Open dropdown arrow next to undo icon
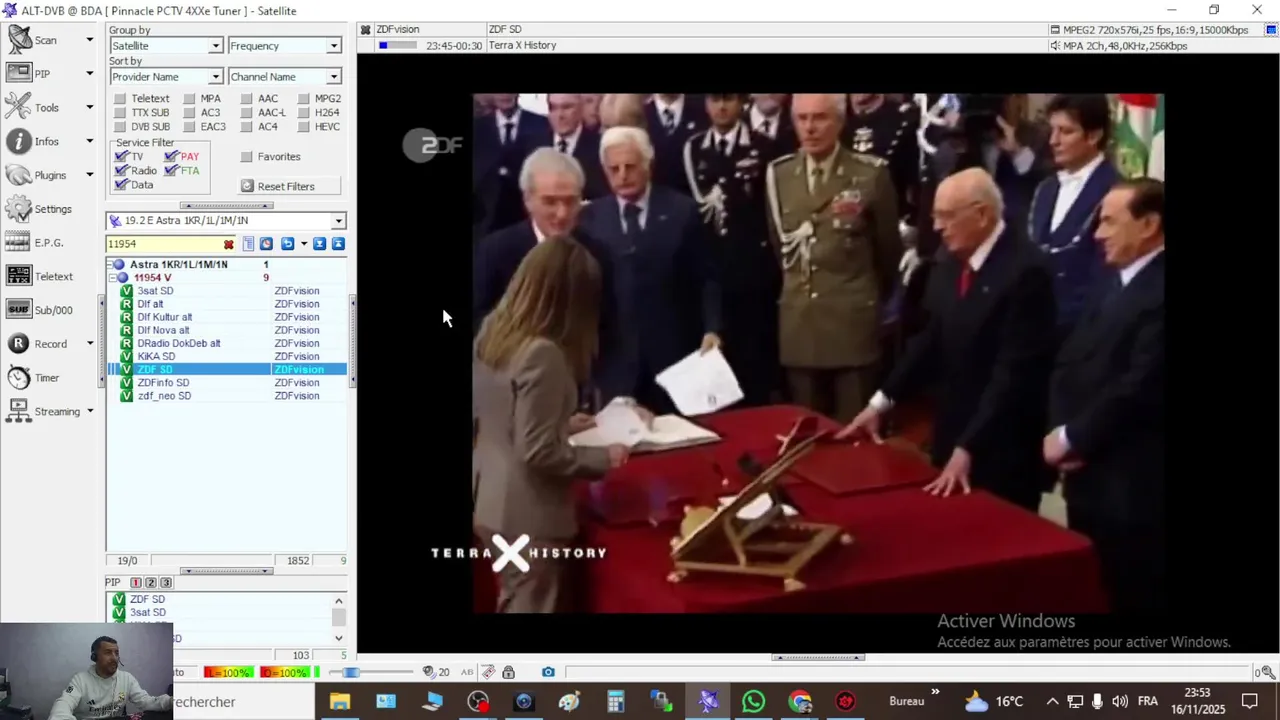Viewport: 1280px width, 720px height. point(304,244)
